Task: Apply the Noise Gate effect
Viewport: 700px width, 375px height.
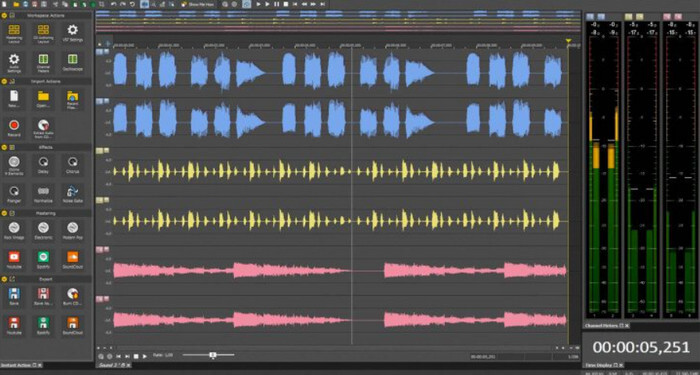Action: coord(72,194)
